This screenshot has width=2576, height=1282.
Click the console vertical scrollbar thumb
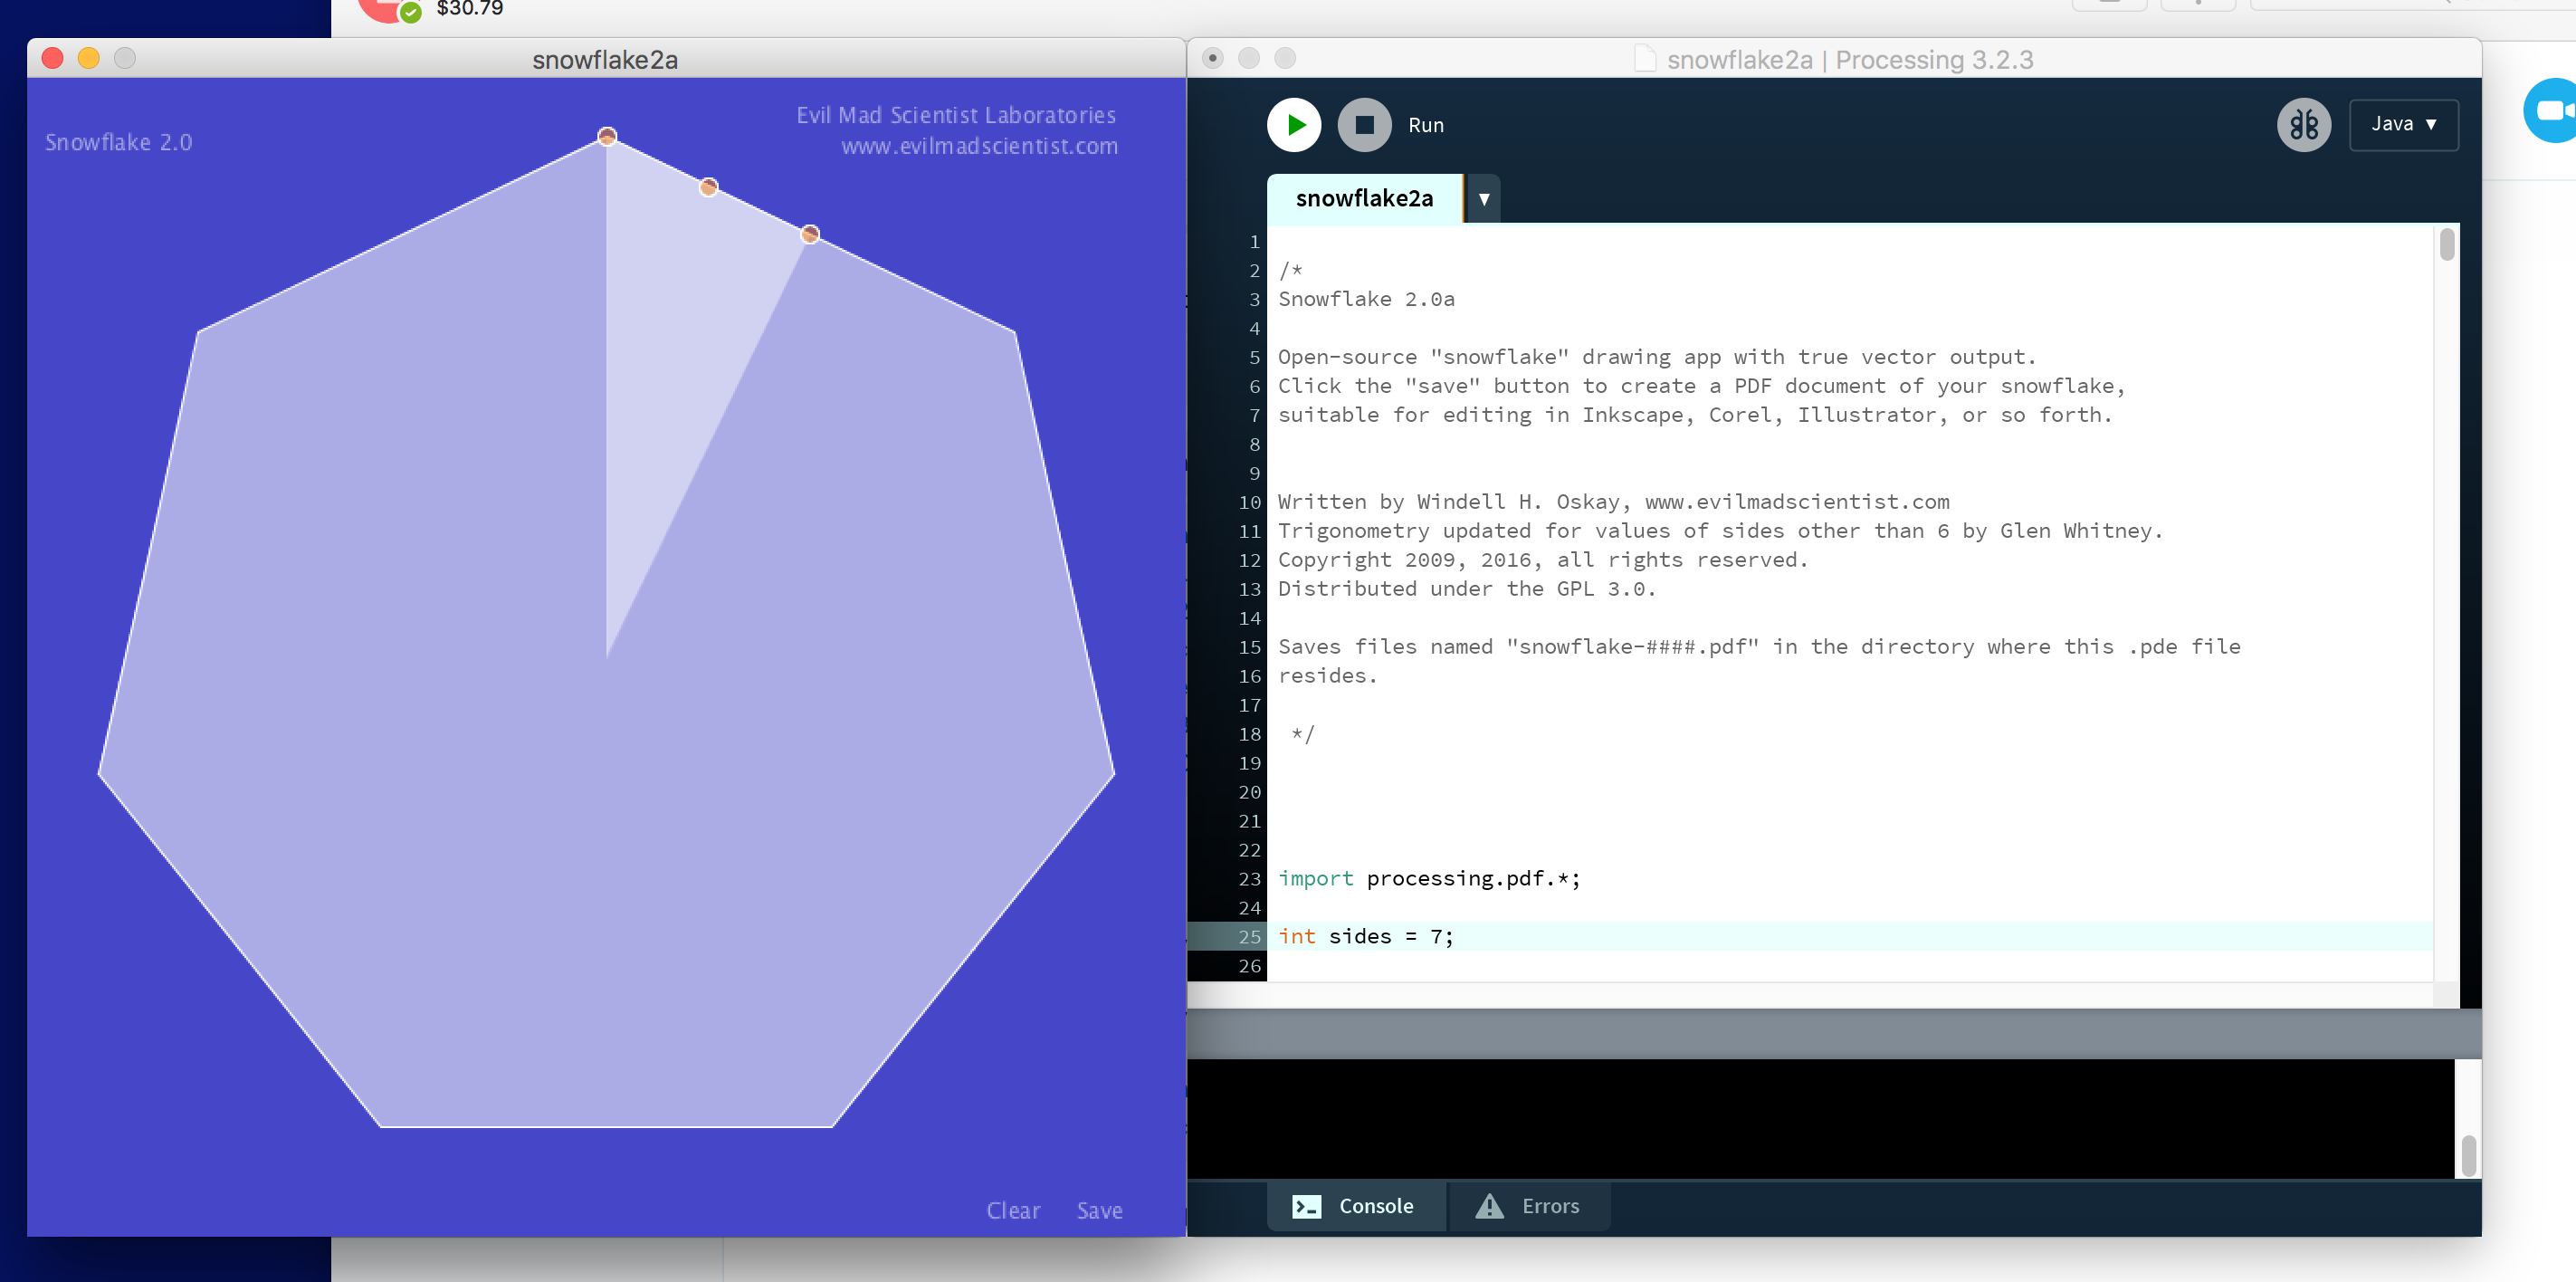pyautogui.click(x=2468, y=1155)
